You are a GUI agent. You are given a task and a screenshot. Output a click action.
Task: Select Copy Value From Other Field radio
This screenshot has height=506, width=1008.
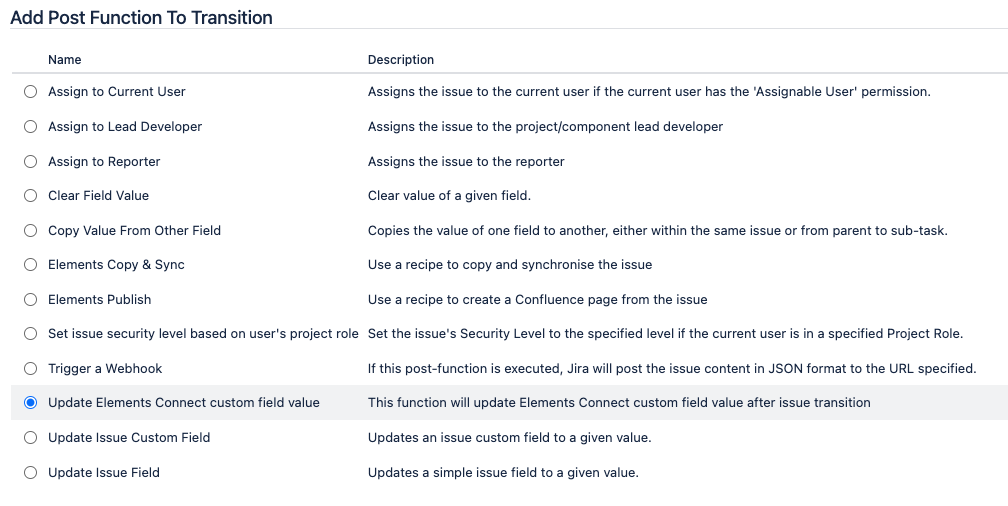30,231
